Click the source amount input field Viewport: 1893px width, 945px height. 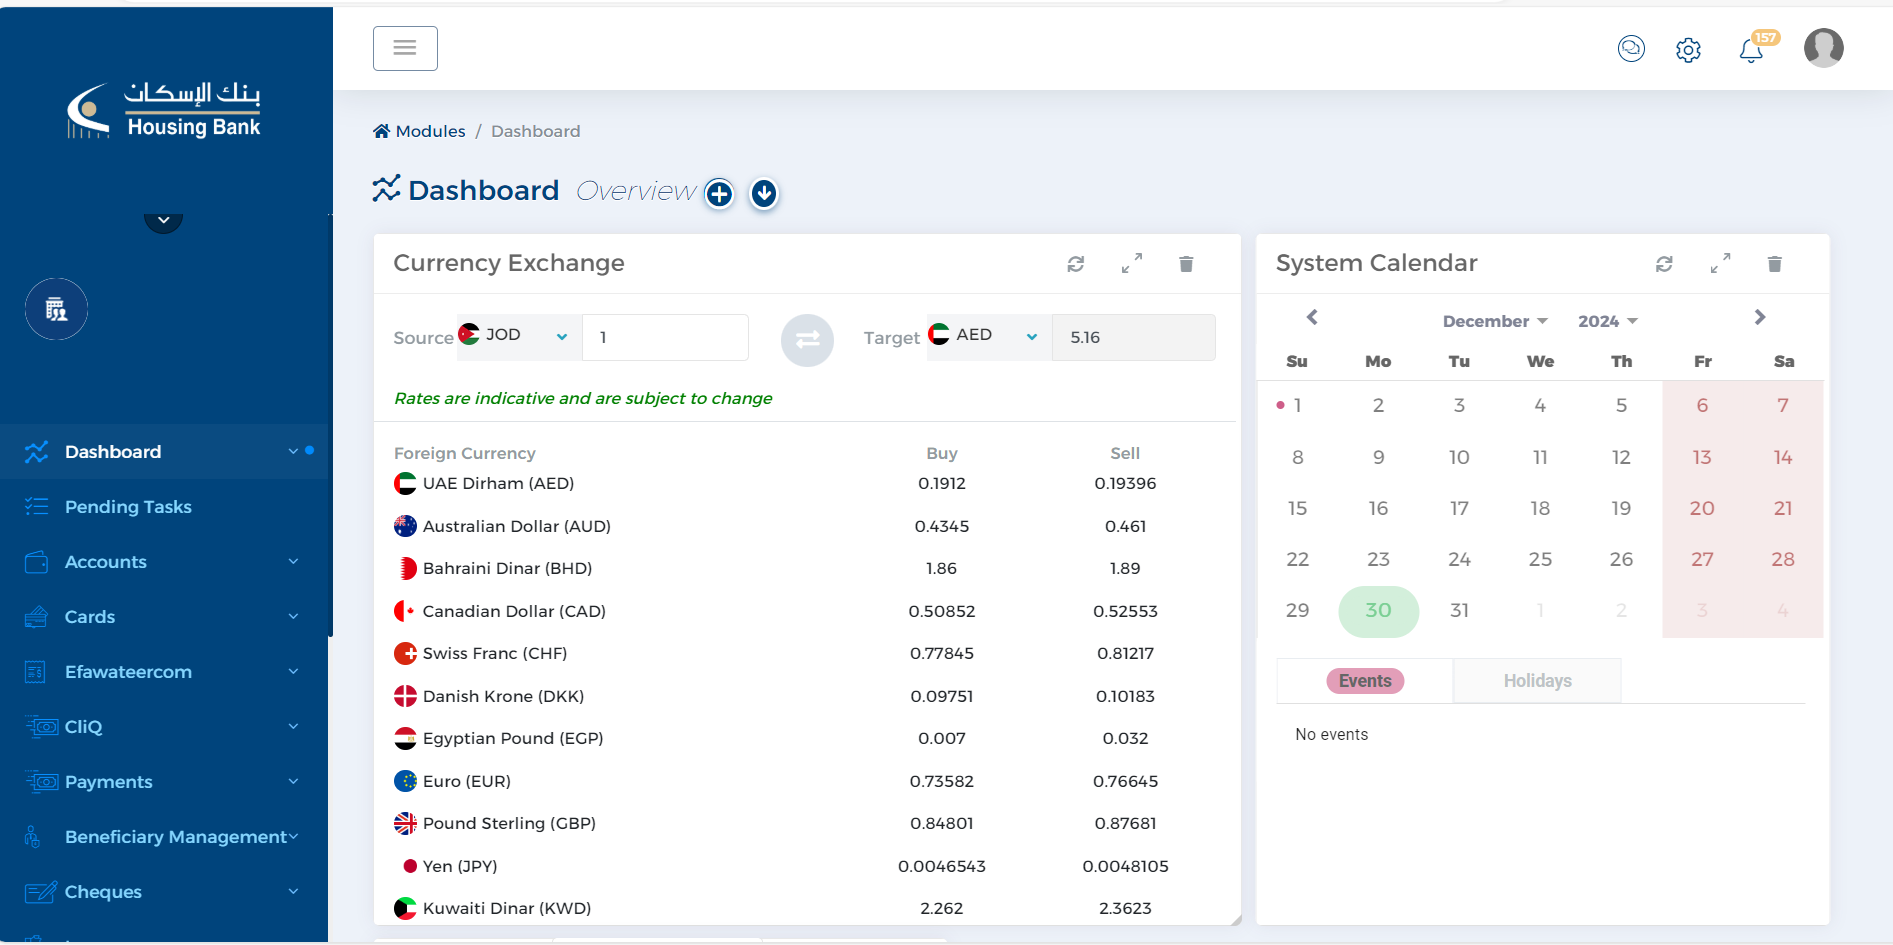[x=665, y=337]
